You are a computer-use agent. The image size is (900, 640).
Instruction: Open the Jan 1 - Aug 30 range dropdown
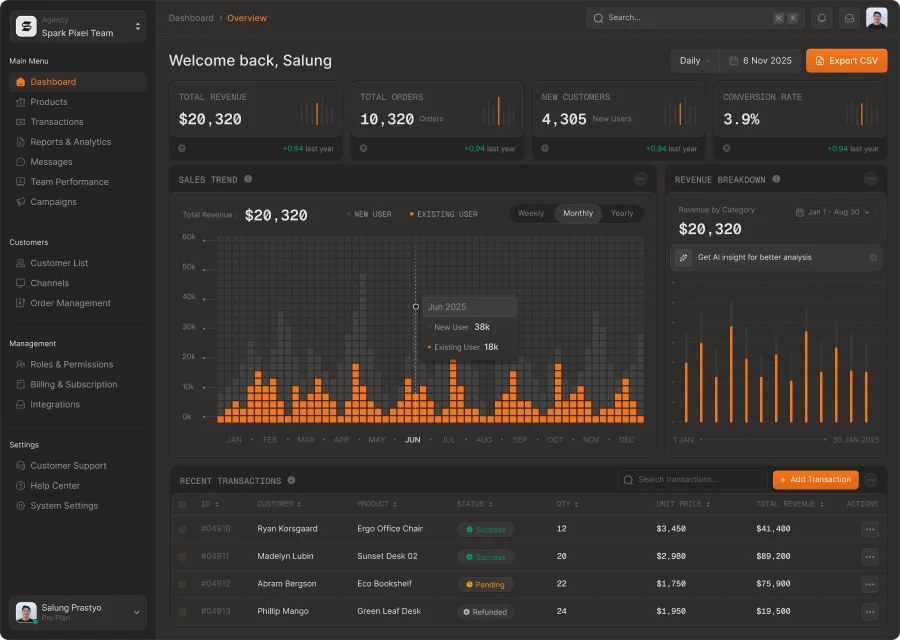(832, 212)
